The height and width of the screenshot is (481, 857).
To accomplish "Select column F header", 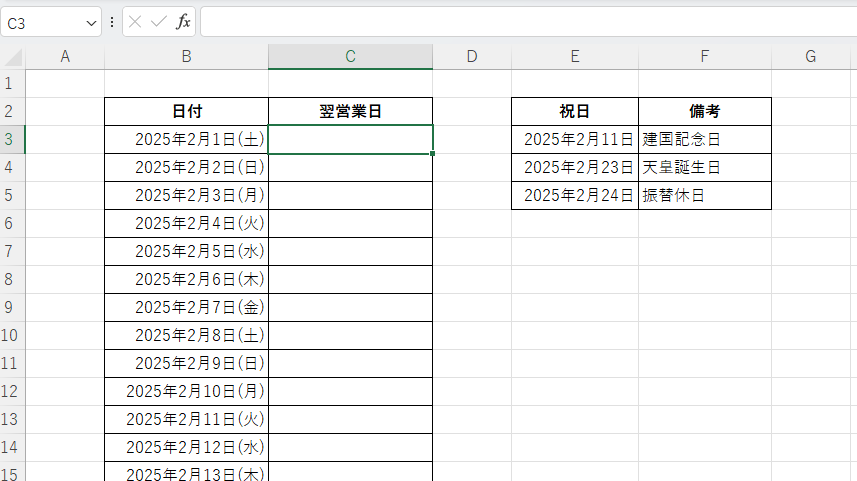I will 705,56.
